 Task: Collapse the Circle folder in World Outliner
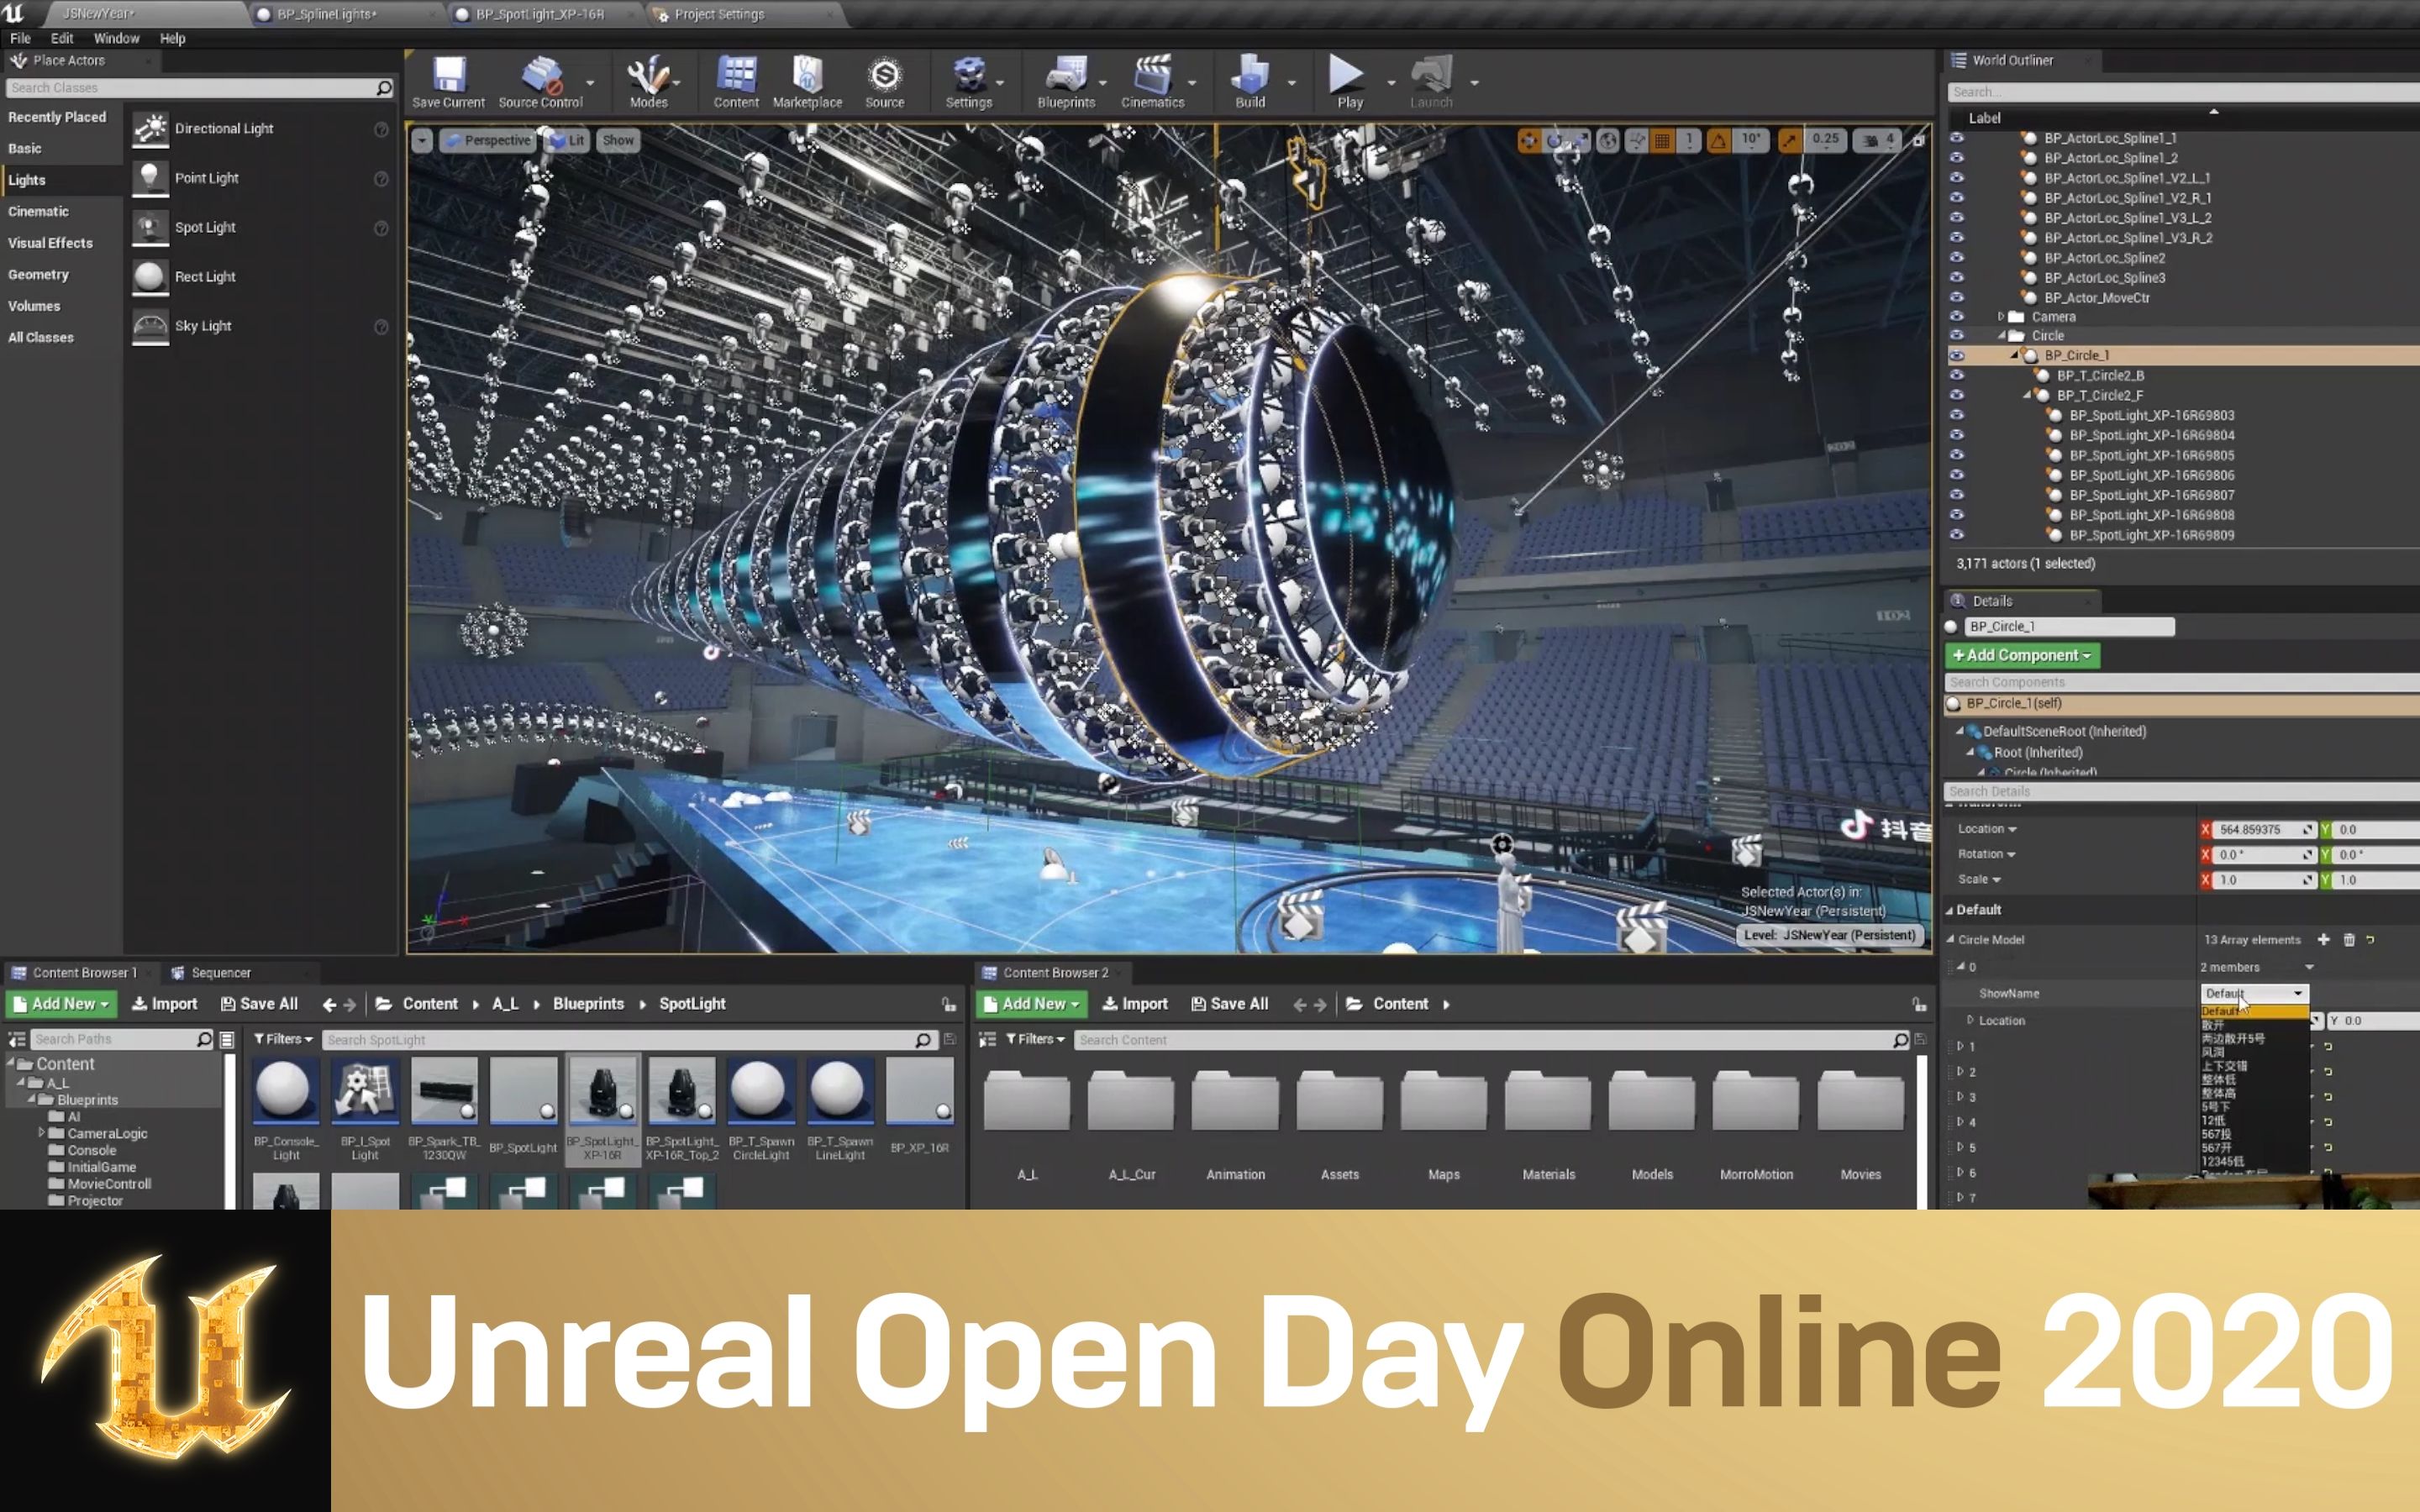(2002, 336)
